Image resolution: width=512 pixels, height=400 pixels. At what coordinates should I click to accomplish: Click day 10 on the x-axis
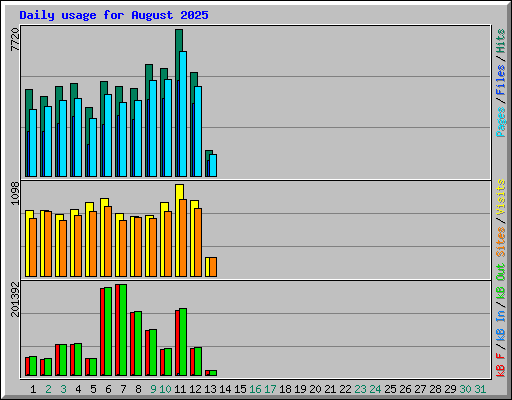point(165,389)
